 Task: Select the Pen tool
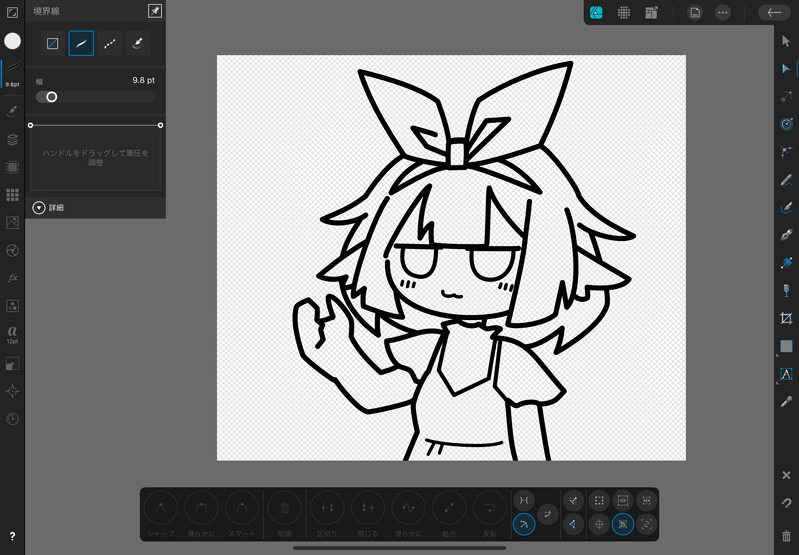(786, 235)
